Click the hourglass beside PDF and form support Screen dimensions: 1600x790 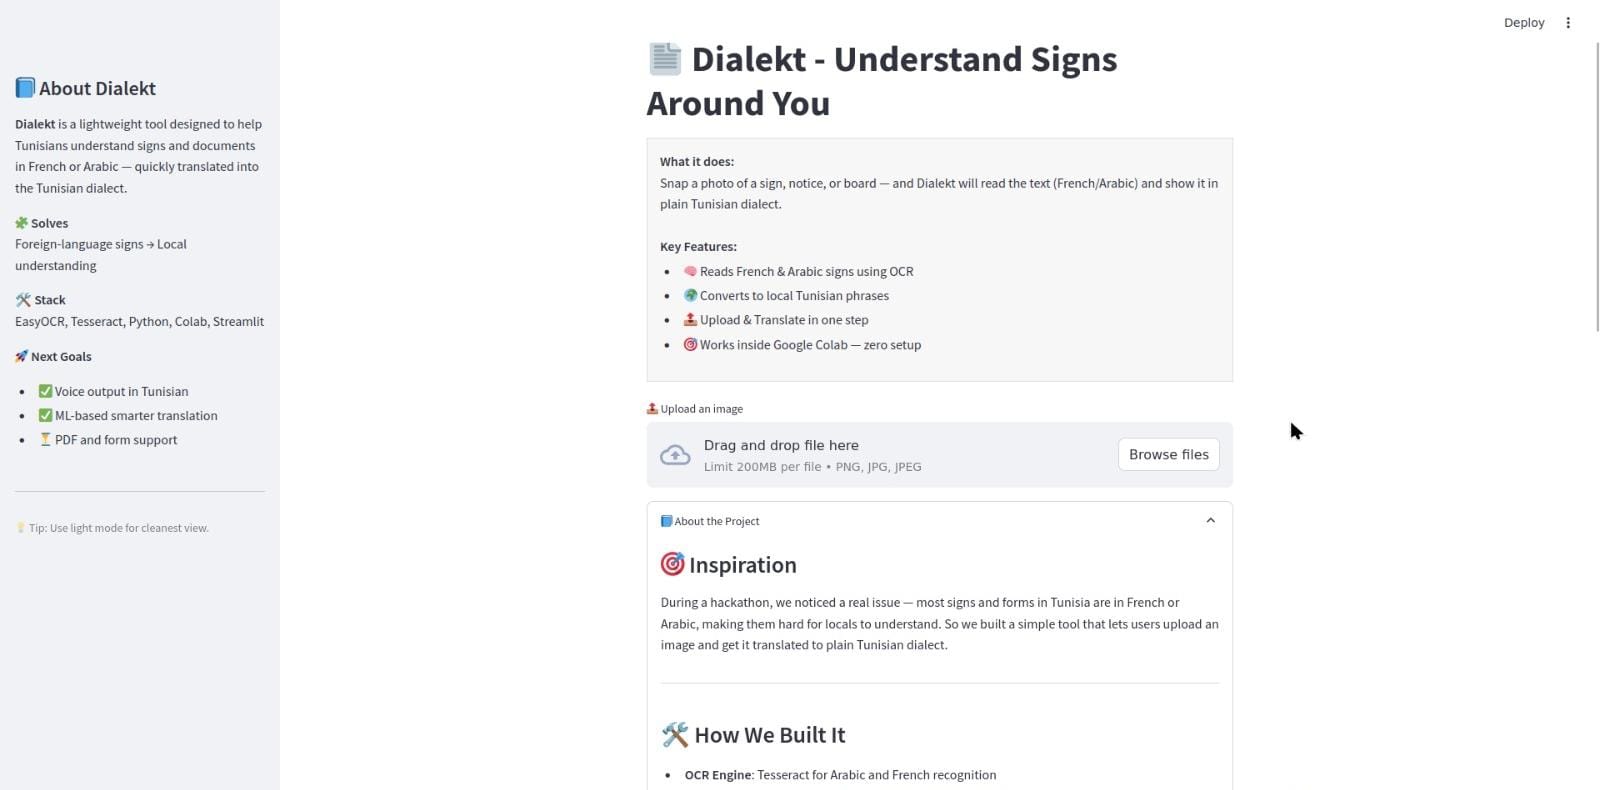click(45, 439)
